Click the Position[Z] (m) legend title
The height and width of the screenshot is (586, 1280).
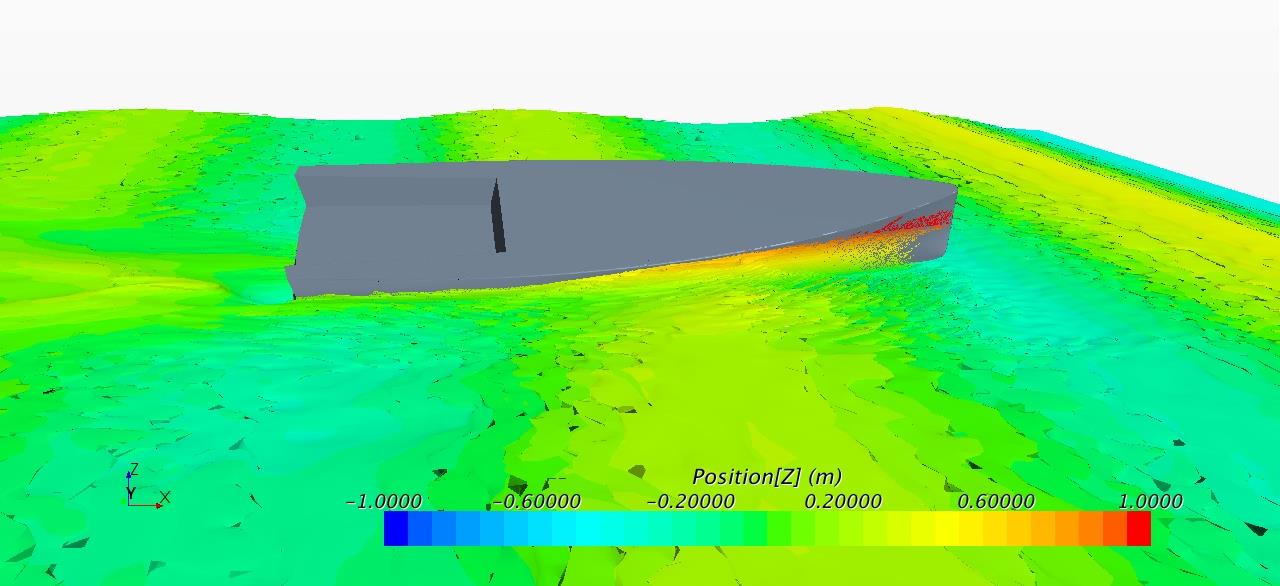click(x=767, y=477)
